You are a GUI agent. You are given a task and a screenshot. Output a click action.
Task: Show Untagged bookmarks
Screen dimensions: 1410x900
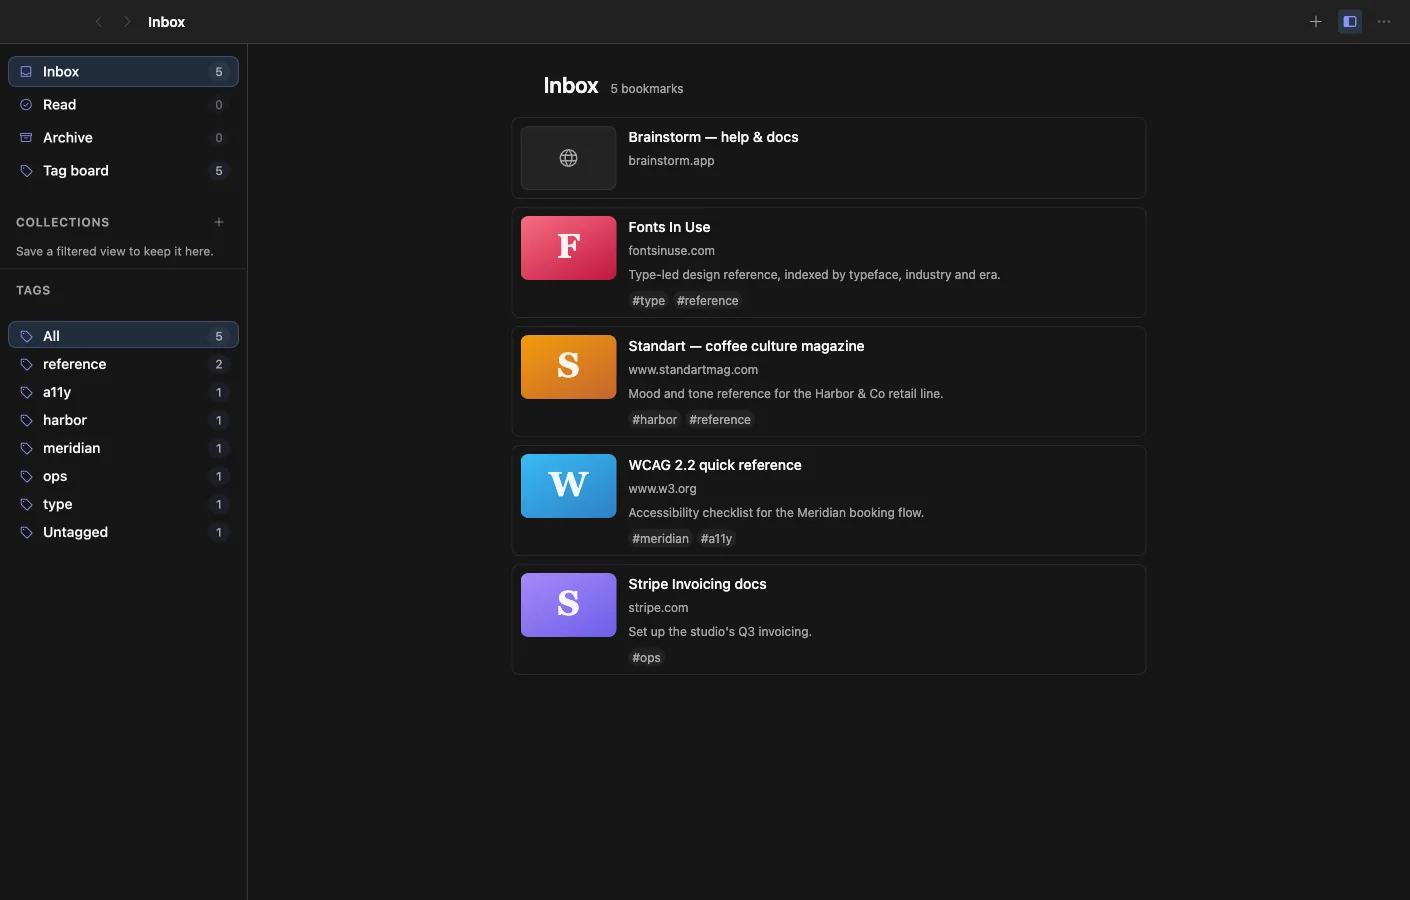coord(123,532)
